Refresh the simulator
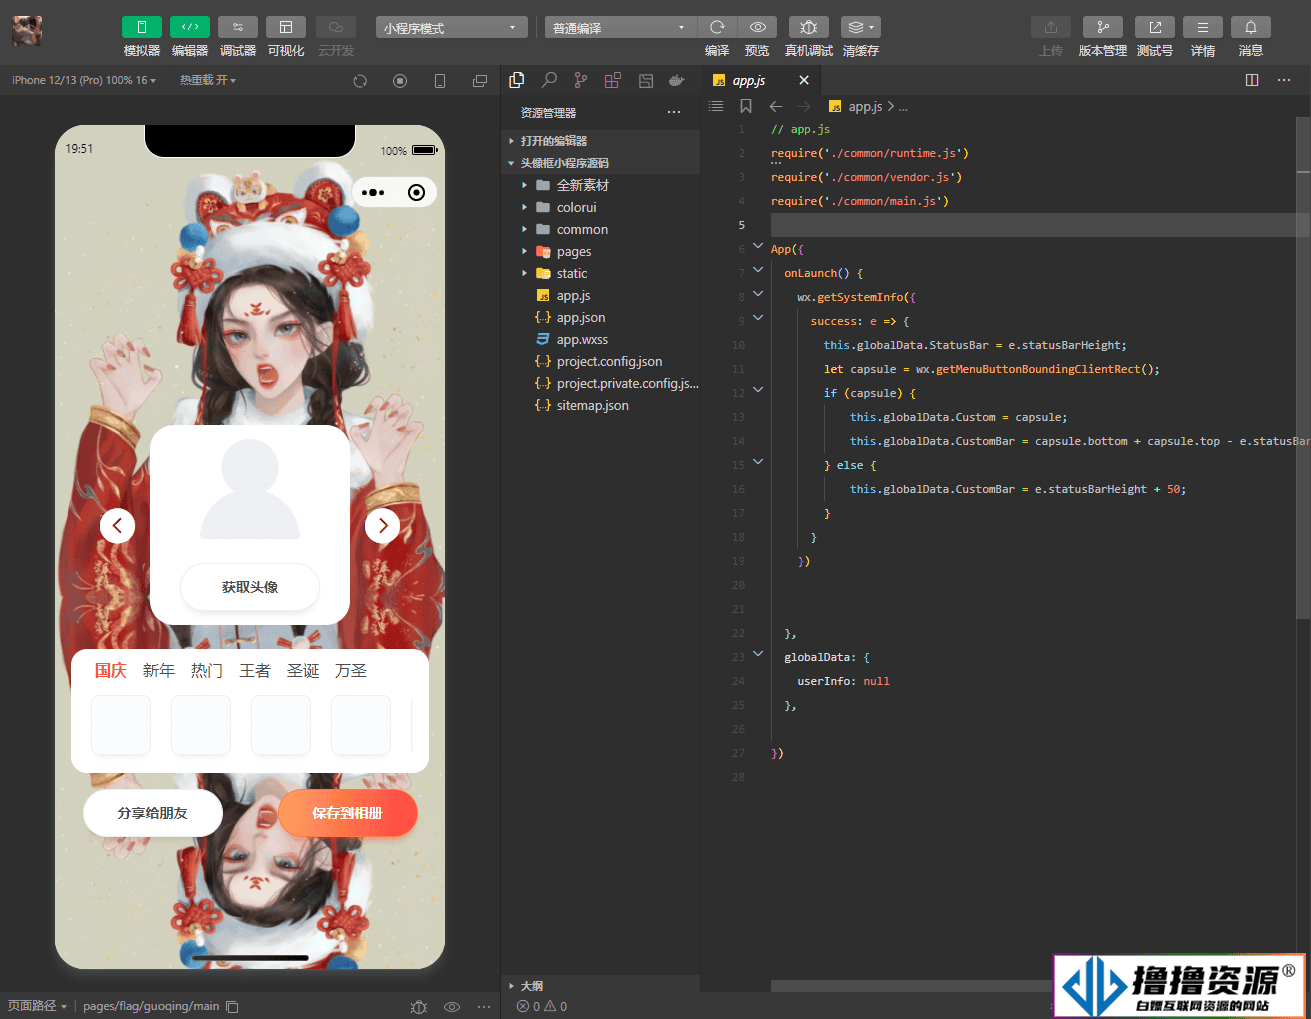The image size is (1311, 1019). click(360, 81)
